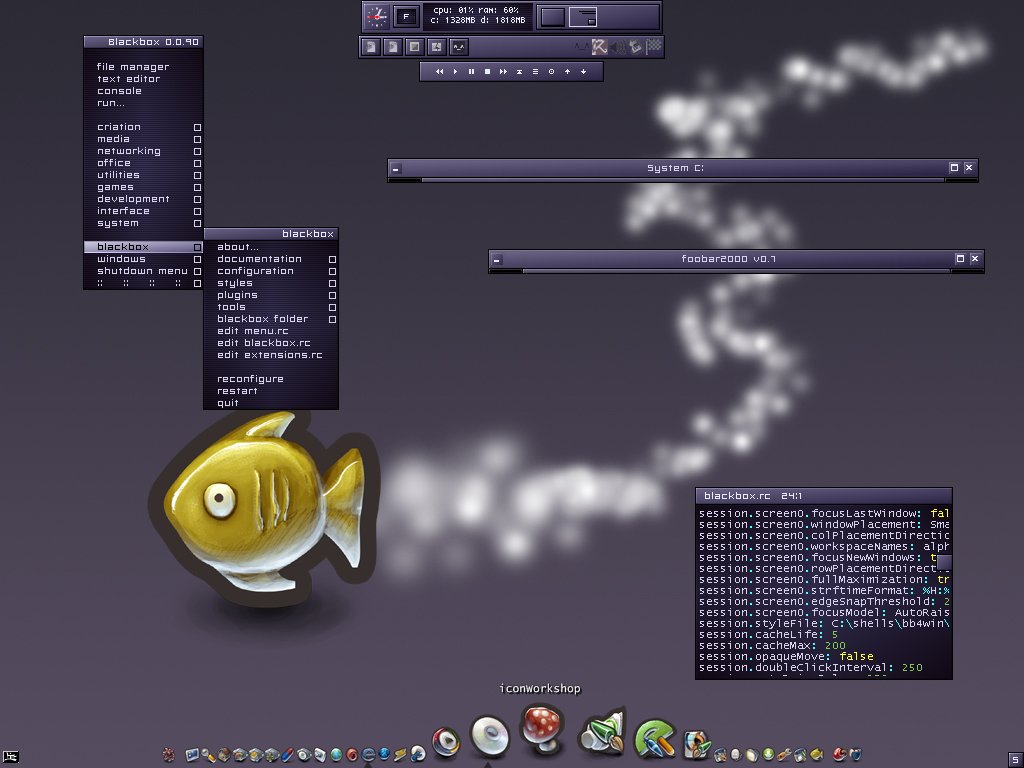Click reconfigure in the blackbox submenu

pyautogui.click(x=250, y=379)
